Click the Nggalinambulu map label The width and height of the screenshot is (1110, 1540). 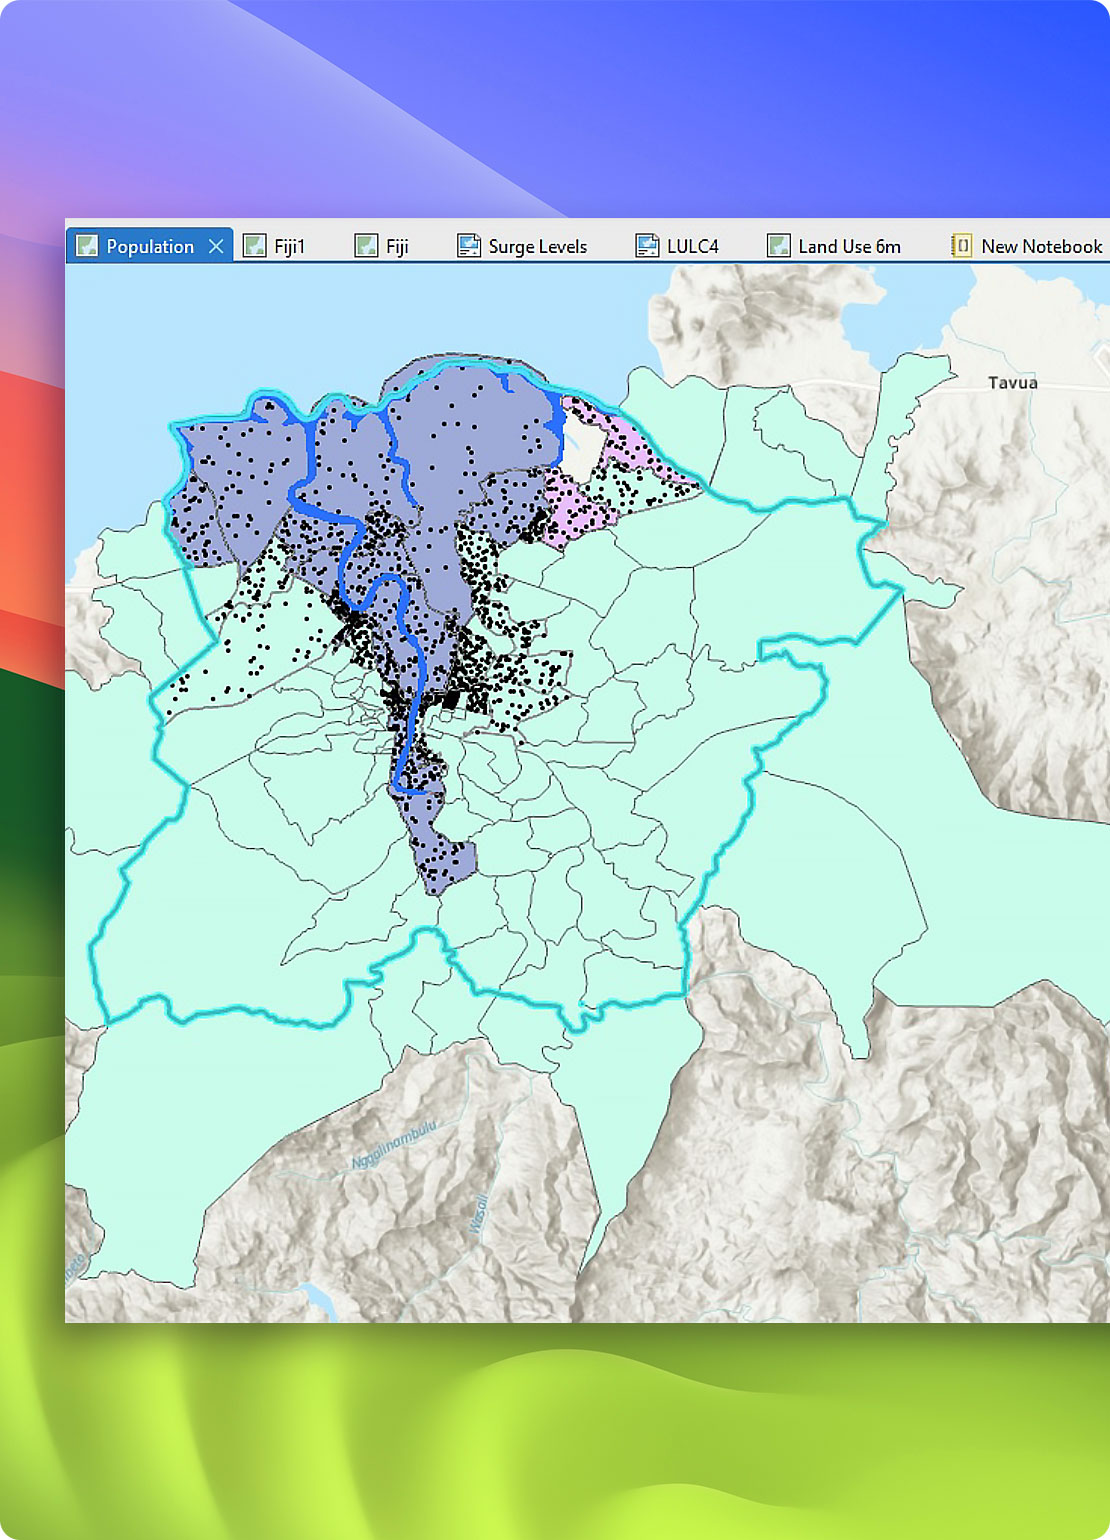pyautogui.click(x=394, y=1146)
